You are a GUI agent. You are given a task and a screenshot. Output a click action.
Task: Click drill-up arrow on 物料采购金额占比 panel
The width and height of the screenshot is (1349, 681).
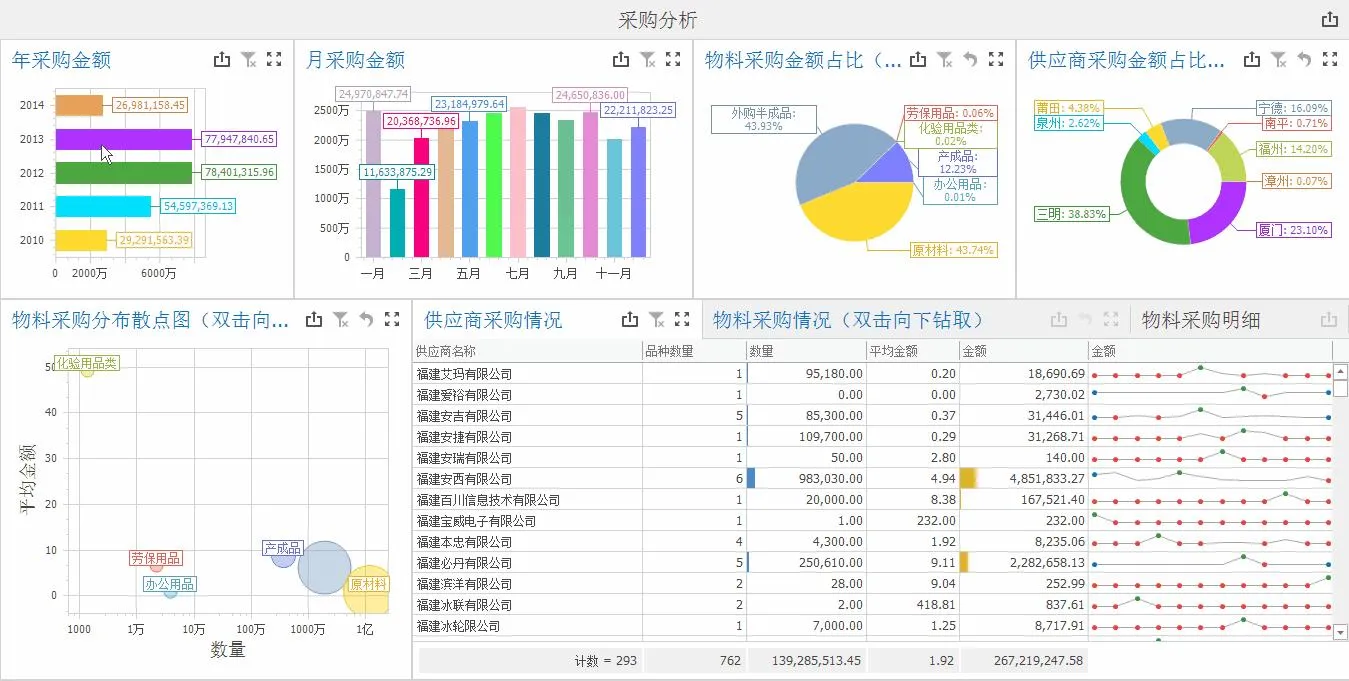(969, 60)
